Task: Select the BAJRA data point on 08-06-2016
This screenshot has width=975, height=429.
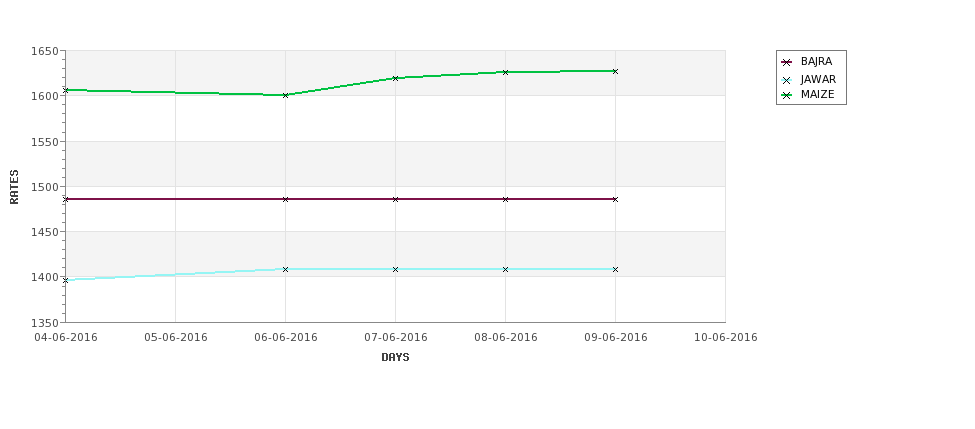Action: (506, 199)
